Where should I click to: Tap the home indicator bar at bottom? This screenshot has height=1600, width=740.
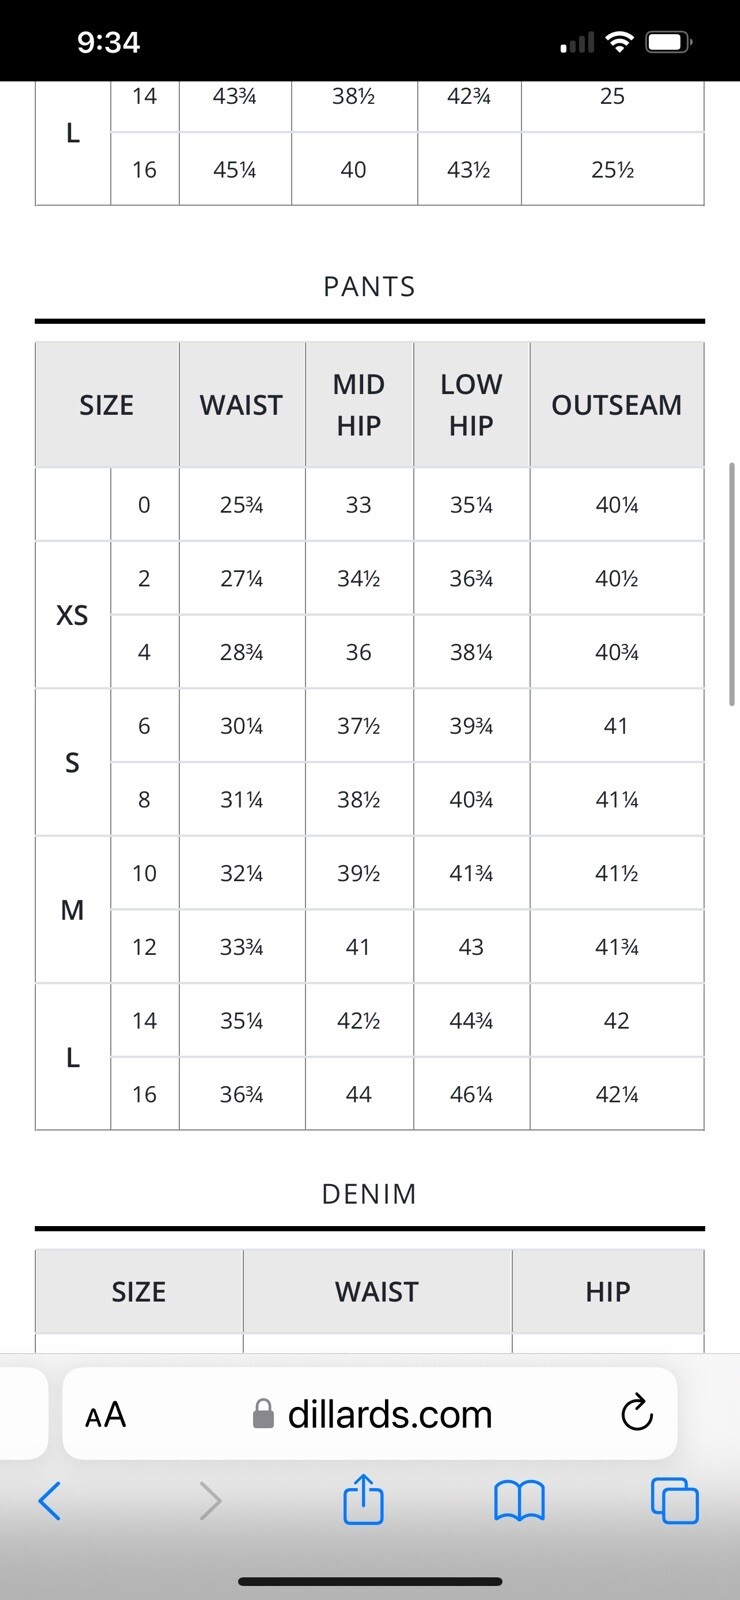(x=370, y=1582)
